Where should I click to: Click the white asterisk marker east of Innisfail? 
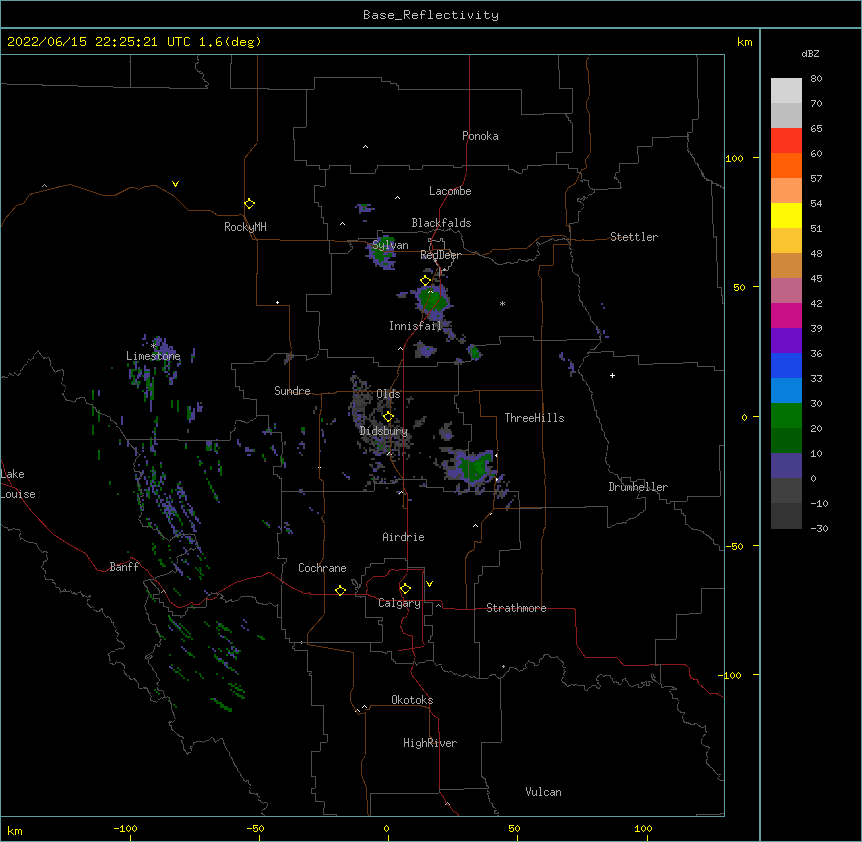[502, 303]
